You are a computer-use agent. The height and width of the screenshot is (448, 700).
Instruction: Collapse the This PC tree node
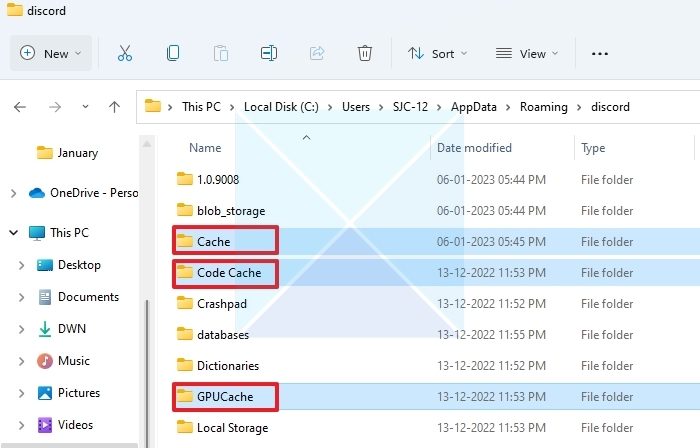pyautogui.click(x=13, y=232)
